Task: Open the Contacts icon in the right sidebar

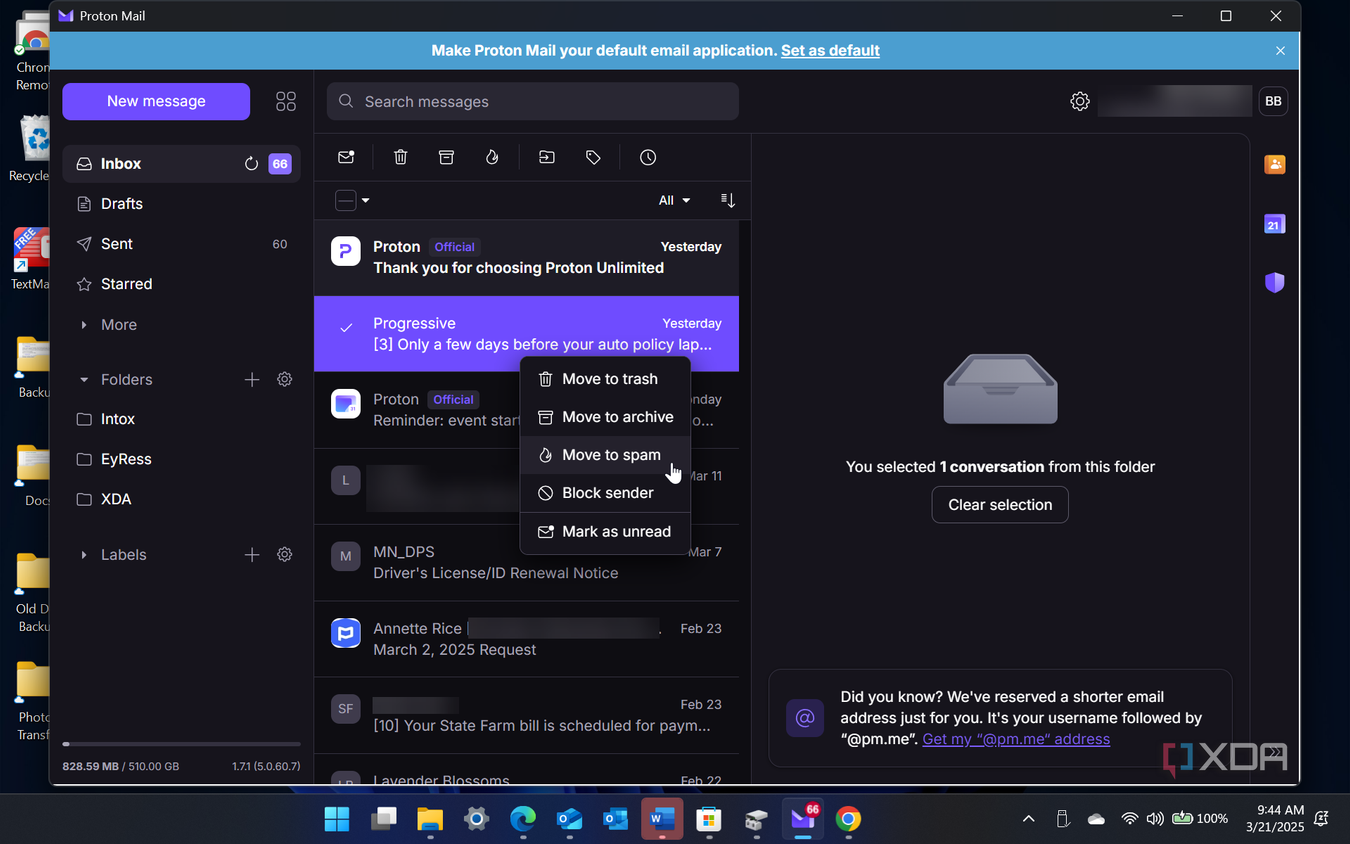Action: point(1274,164)
